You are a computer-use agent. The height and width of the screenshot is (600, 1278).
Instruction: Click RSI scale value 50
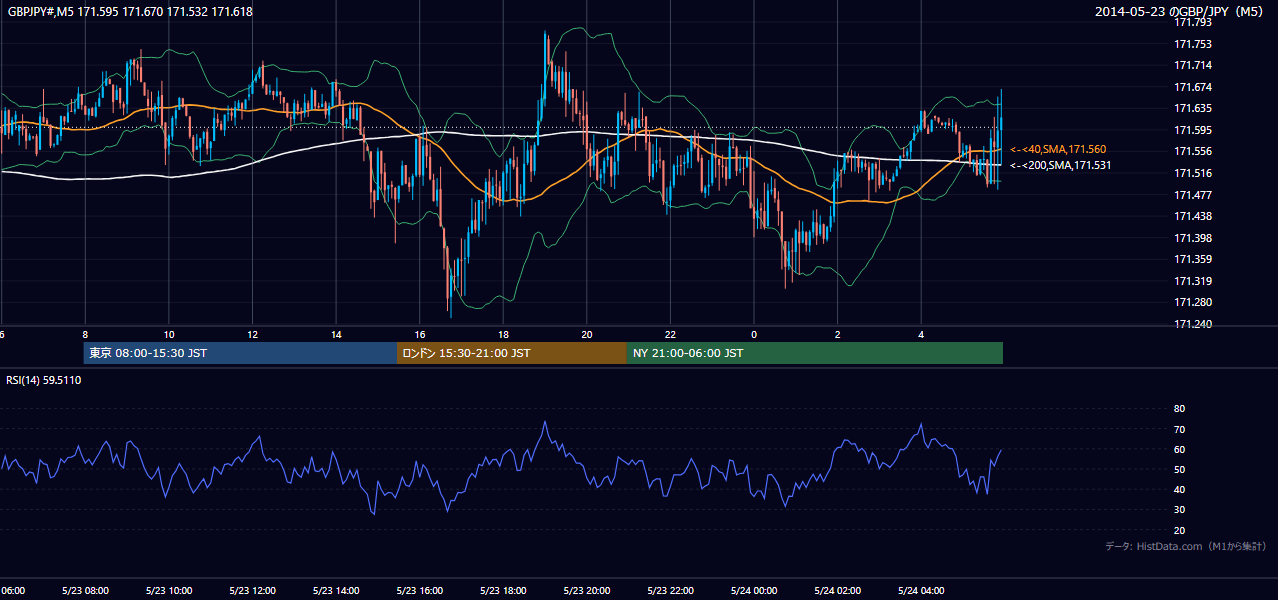1180,469
